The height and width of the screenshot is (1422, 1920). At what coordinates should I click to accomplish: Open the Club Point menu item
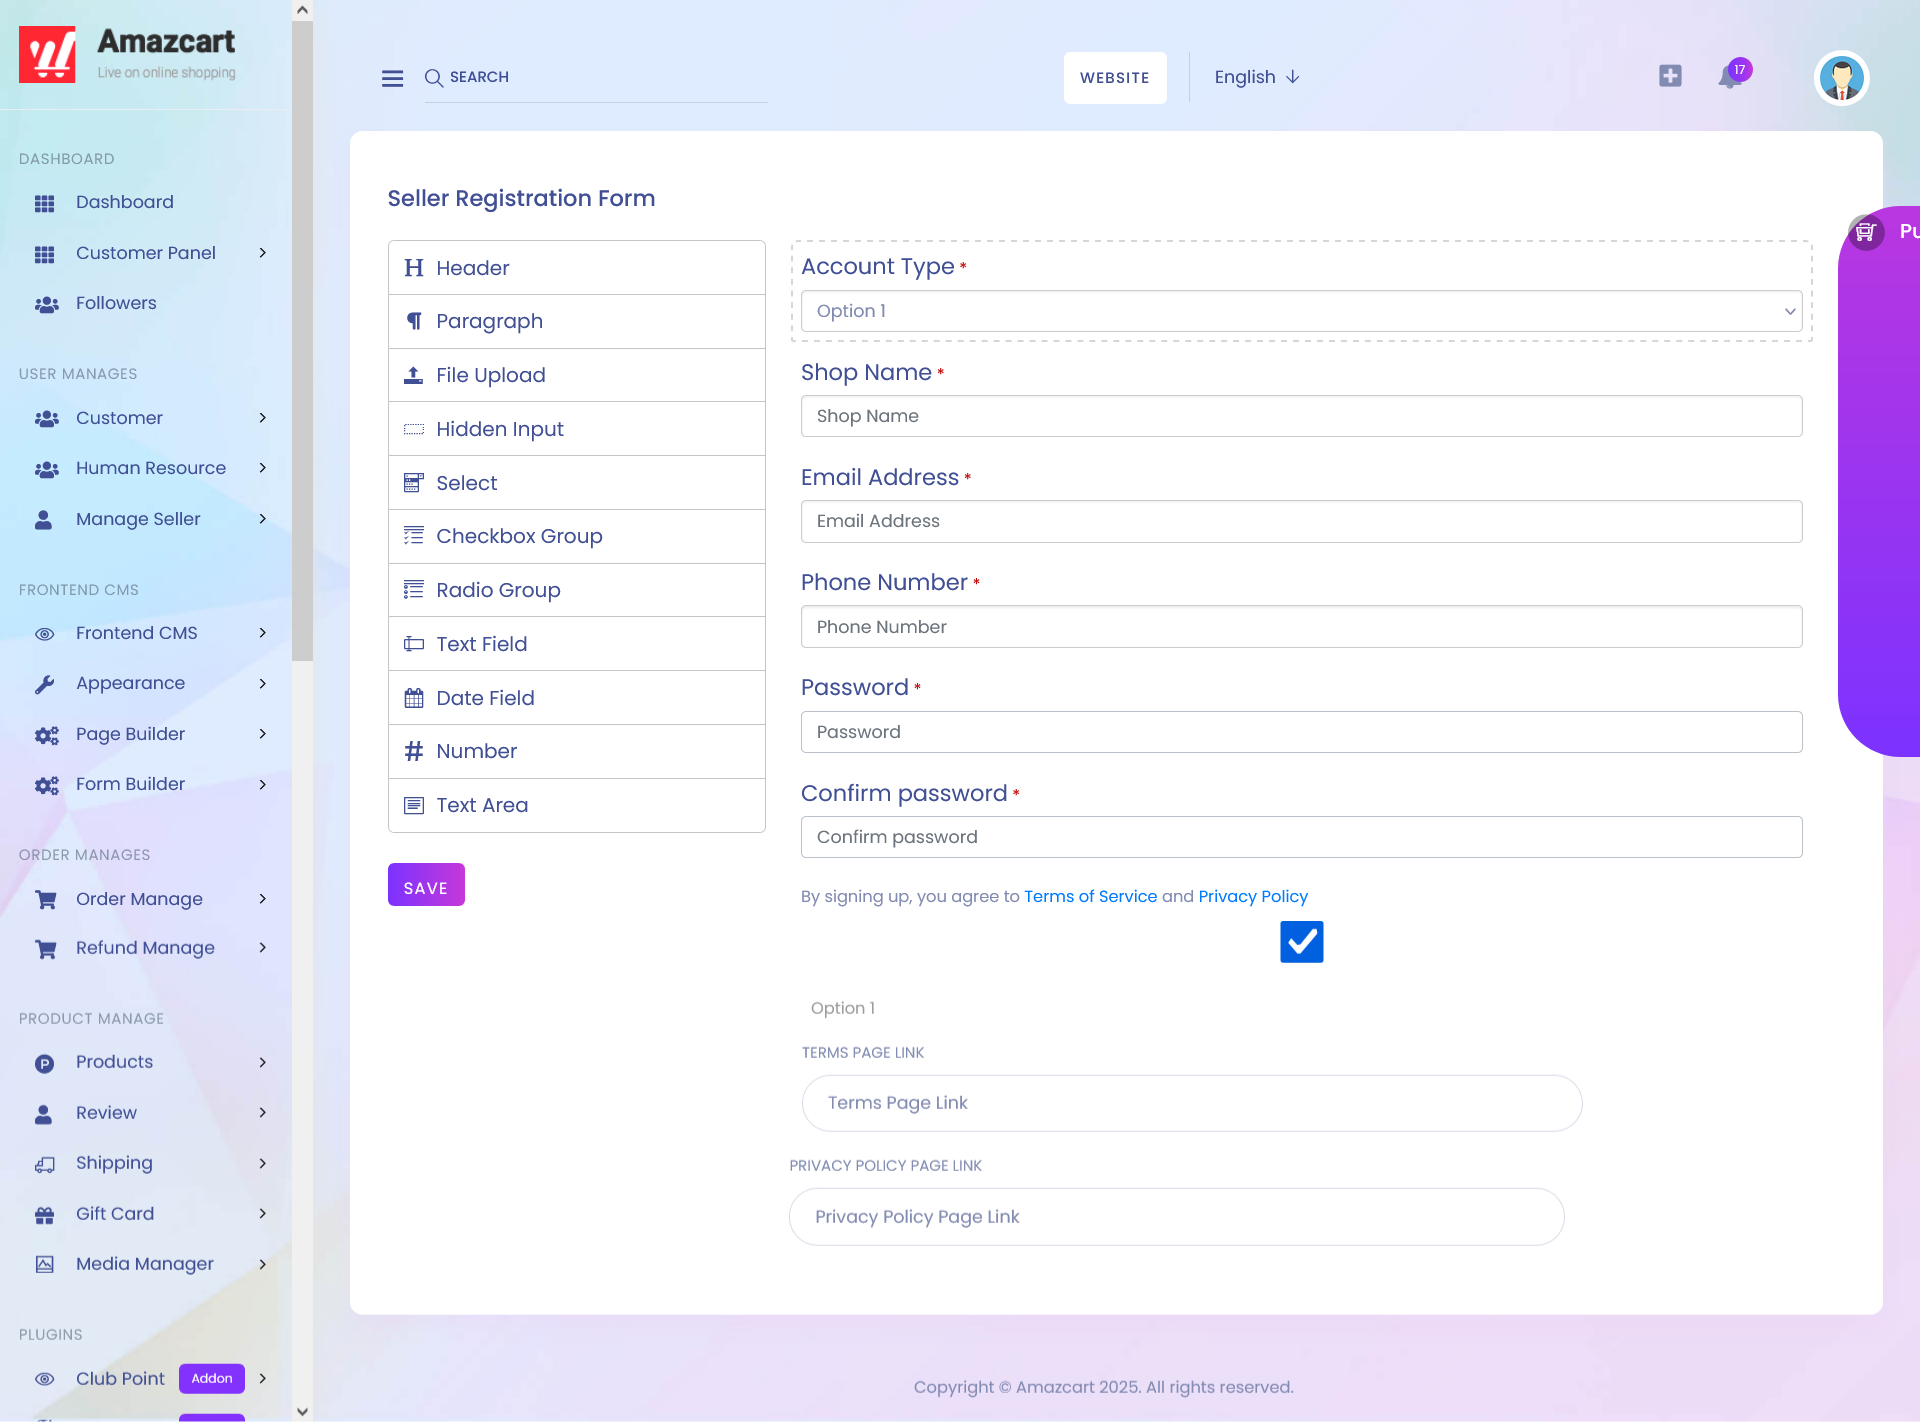pos(120,1379)
